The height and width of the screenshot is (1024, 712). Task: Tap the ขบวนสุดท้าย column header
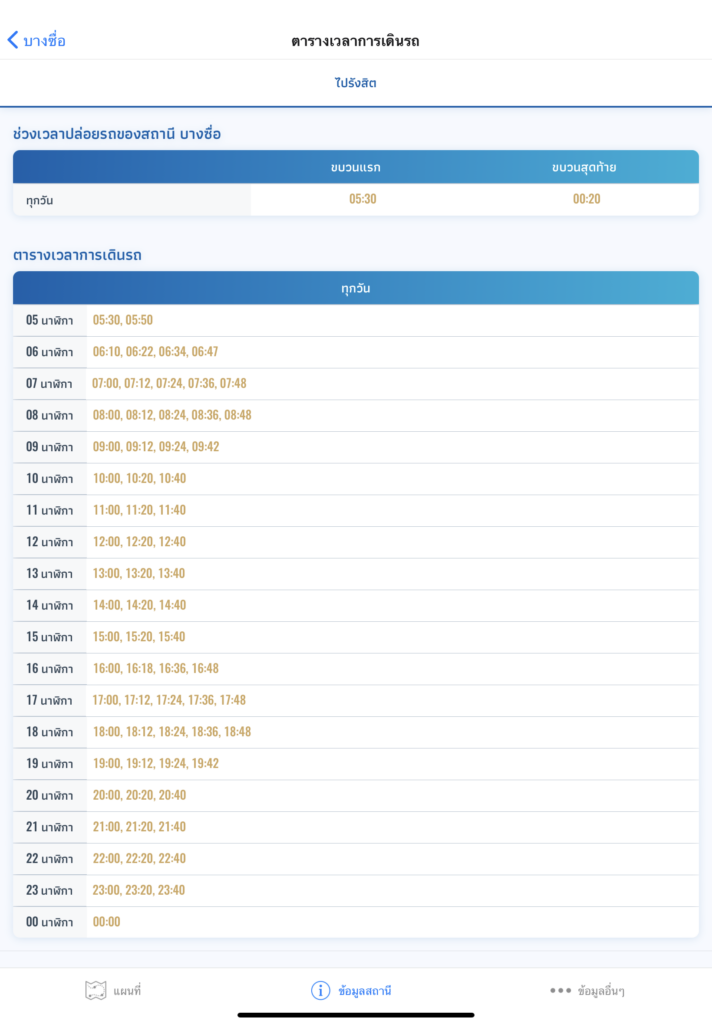tap(584, 167)
